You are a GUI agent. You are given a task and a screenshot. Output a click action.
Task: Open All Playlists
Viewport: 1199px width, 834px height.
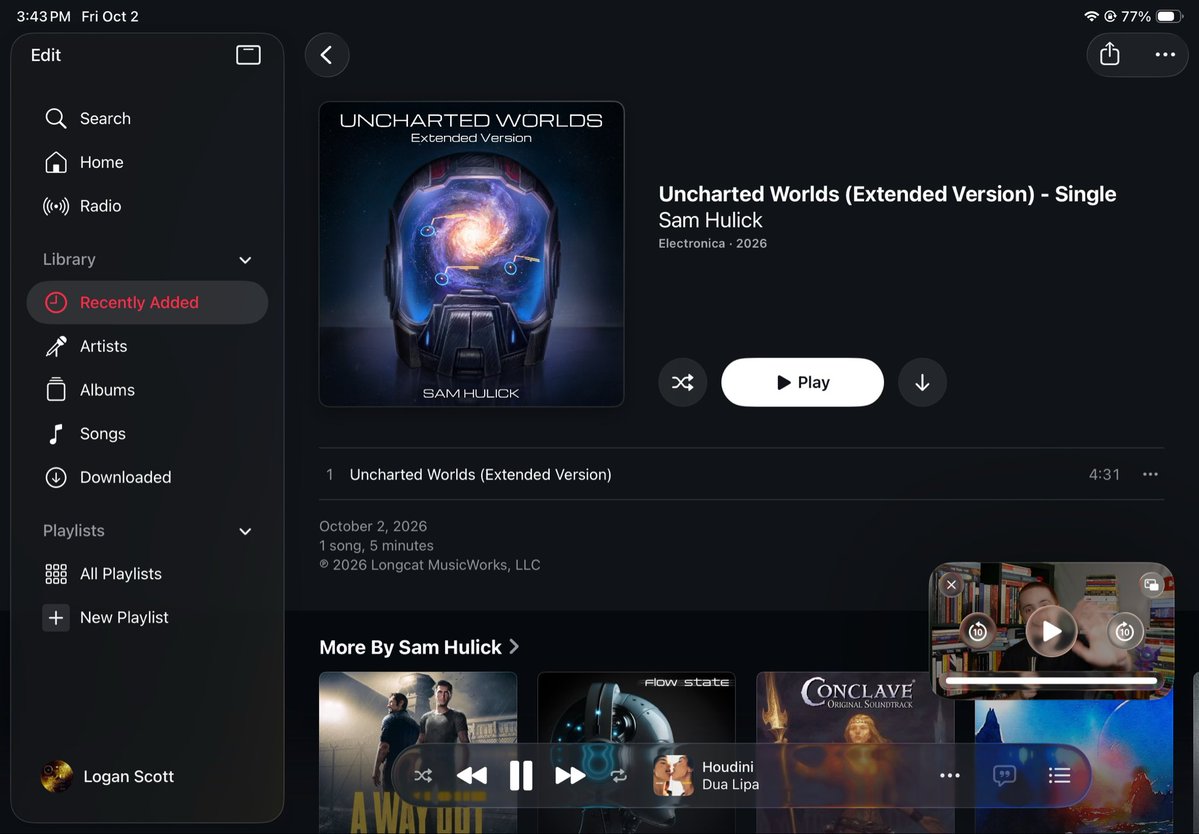point(147,574)
